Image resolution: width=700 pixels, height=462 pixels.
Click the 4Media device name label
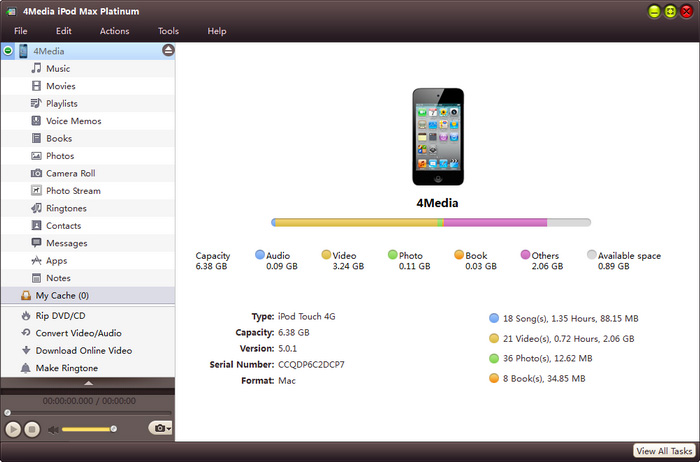click(x=437, y=203)
